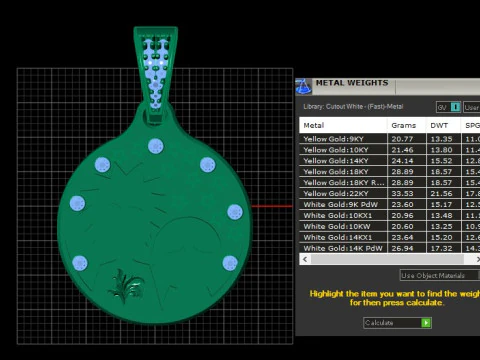
Task: Click the 24.14 grams value
Action: [x=402, y=161]
